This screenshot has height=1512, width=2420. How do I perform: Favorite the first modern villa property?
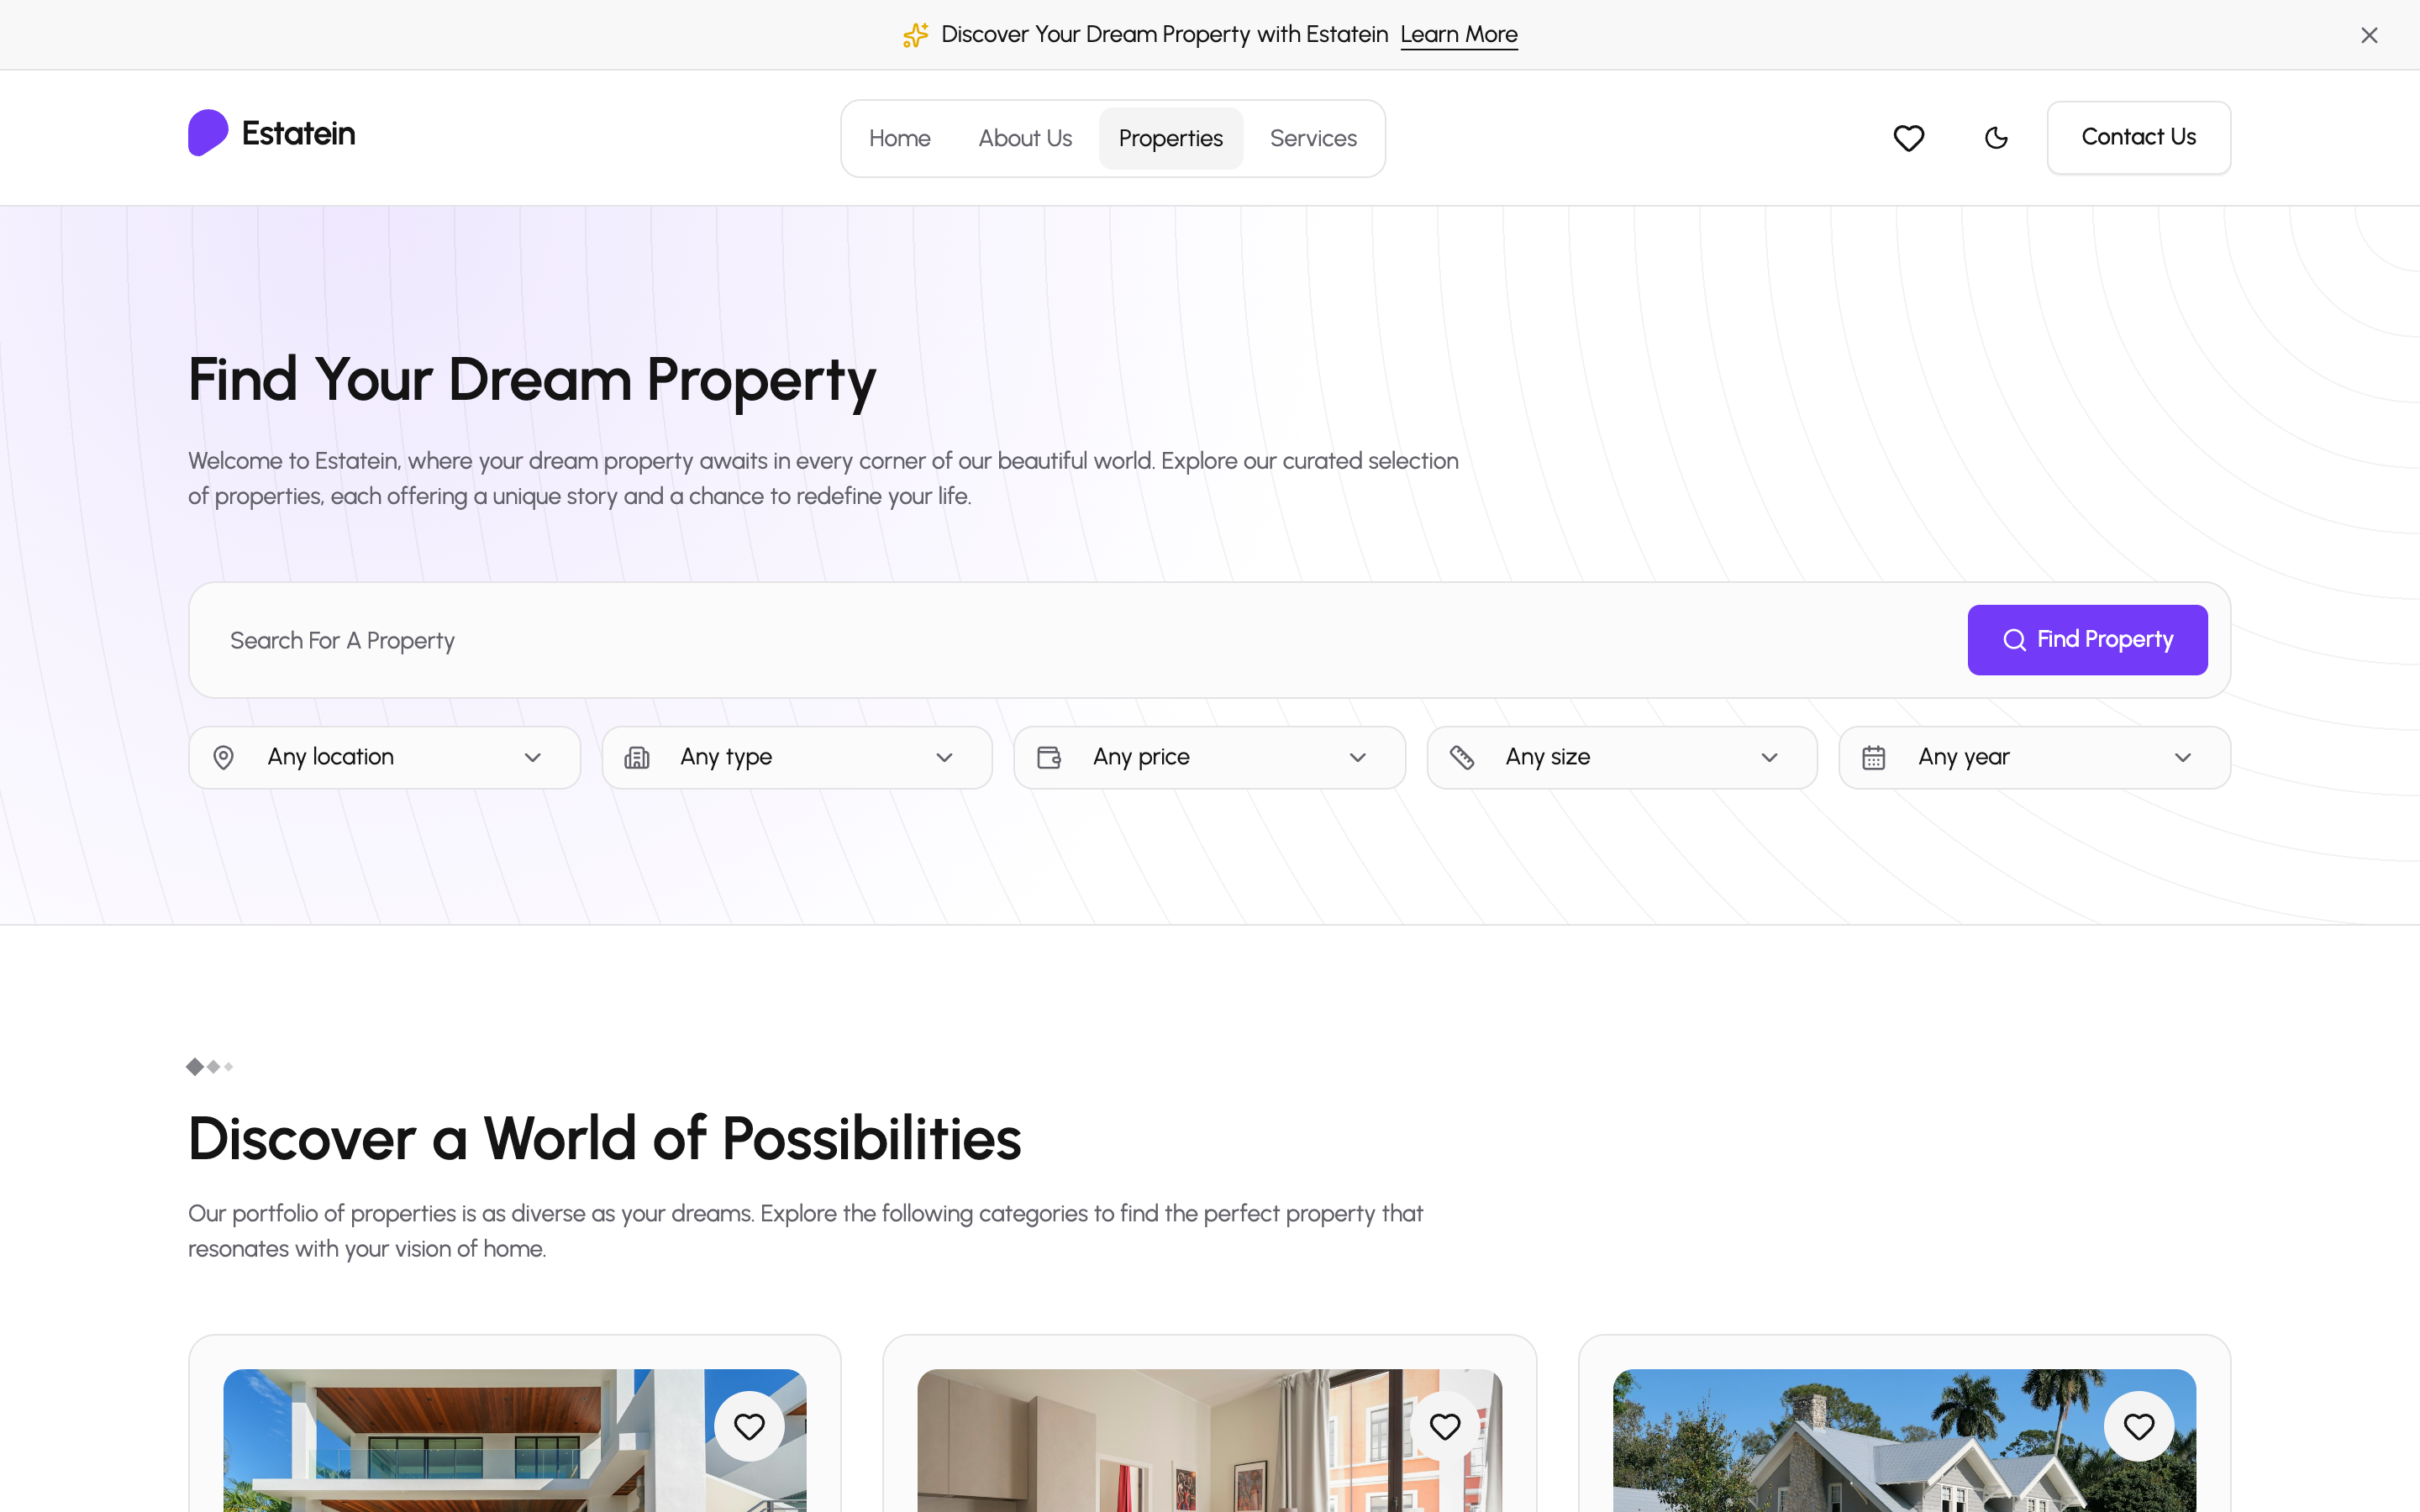(x=749, y=1426)
